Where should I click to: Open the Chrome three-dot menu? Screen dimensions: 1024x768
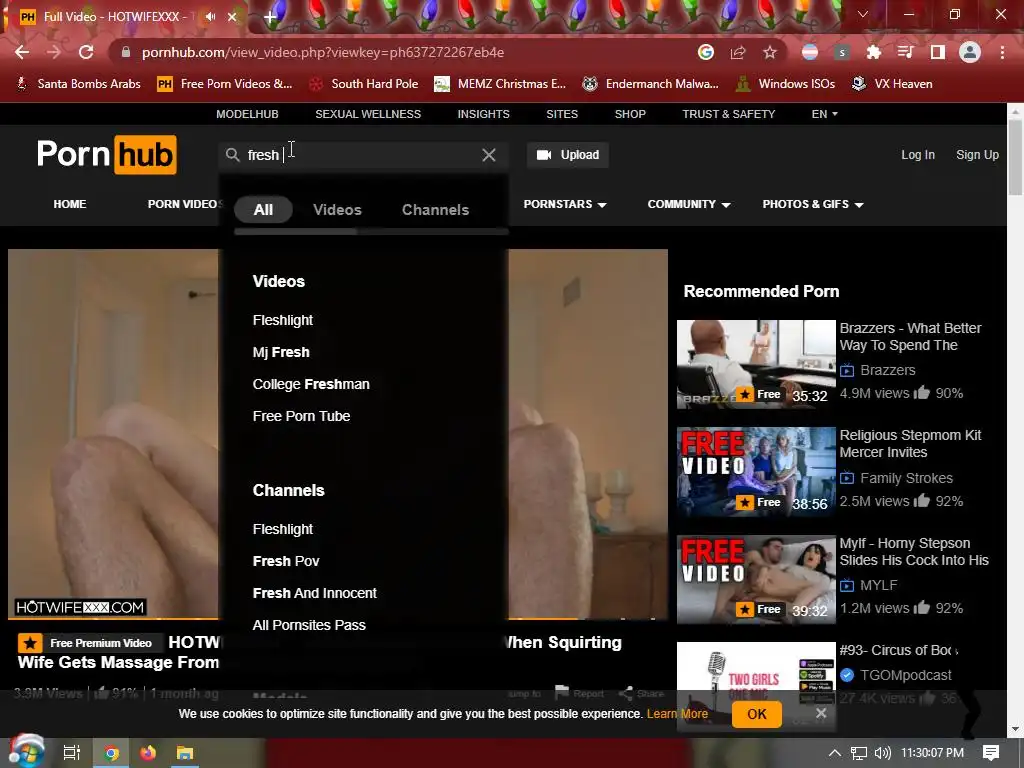click(x=1002, y=52)
